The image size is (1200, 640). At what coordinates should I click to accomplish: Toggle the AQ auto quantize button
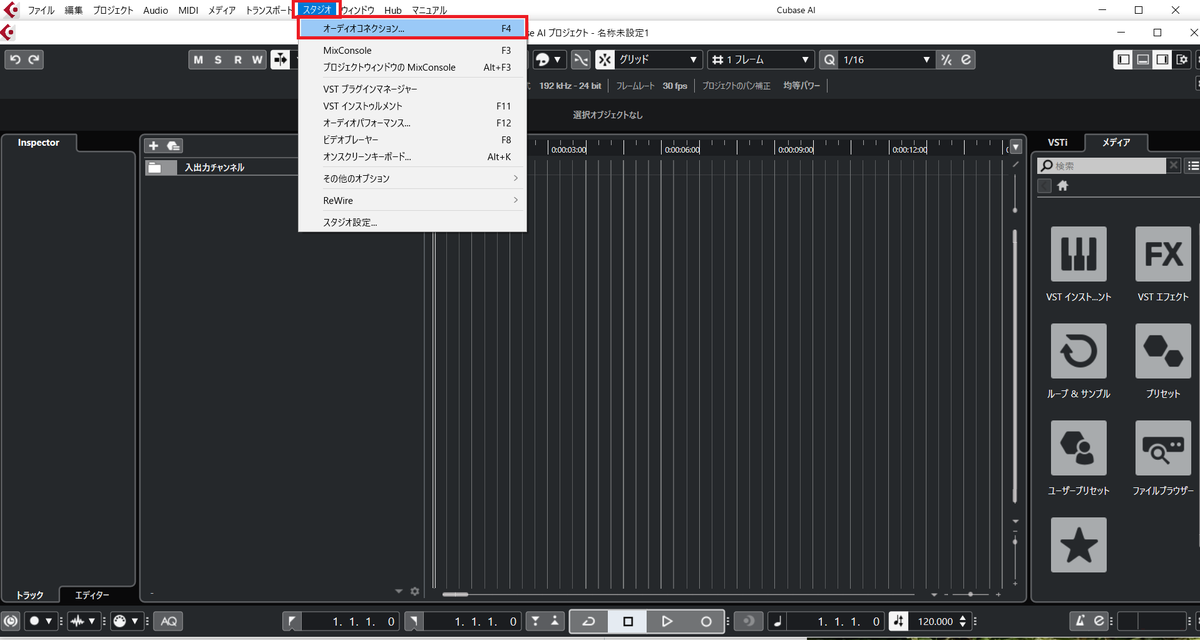tap(167, 621)
